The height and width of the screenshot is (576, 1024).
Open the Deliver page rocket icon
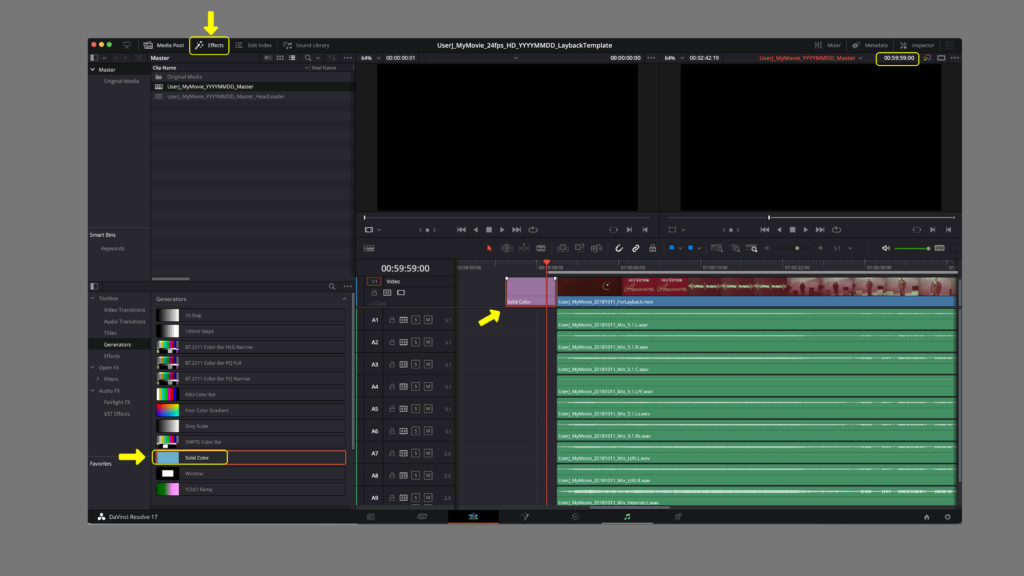pyautogui.click(x=678, y=517)
